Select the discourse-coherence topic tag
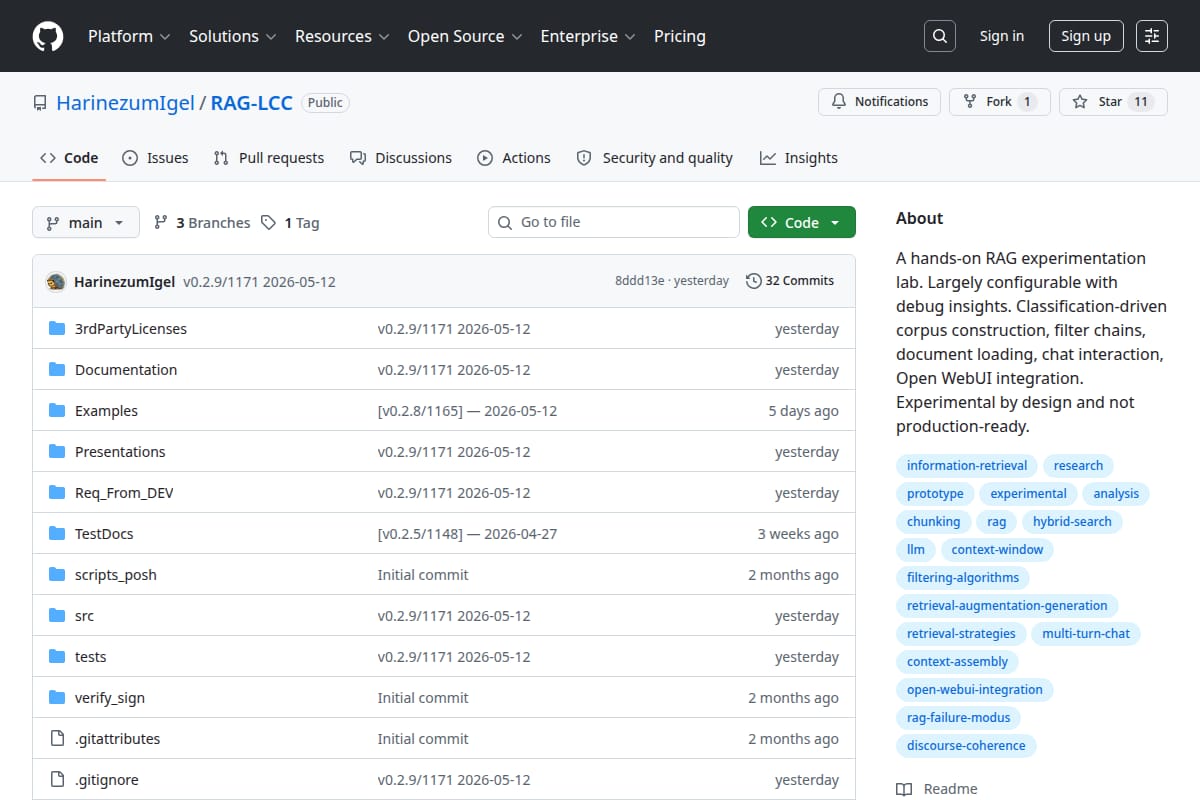This screenshot has height=800, width=1200. pos(966,745)
